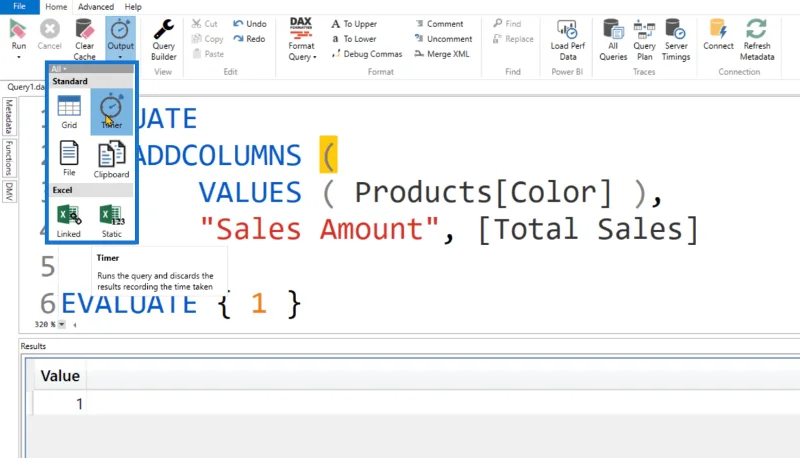Enable the Query Plan trace

click(644, 40)
